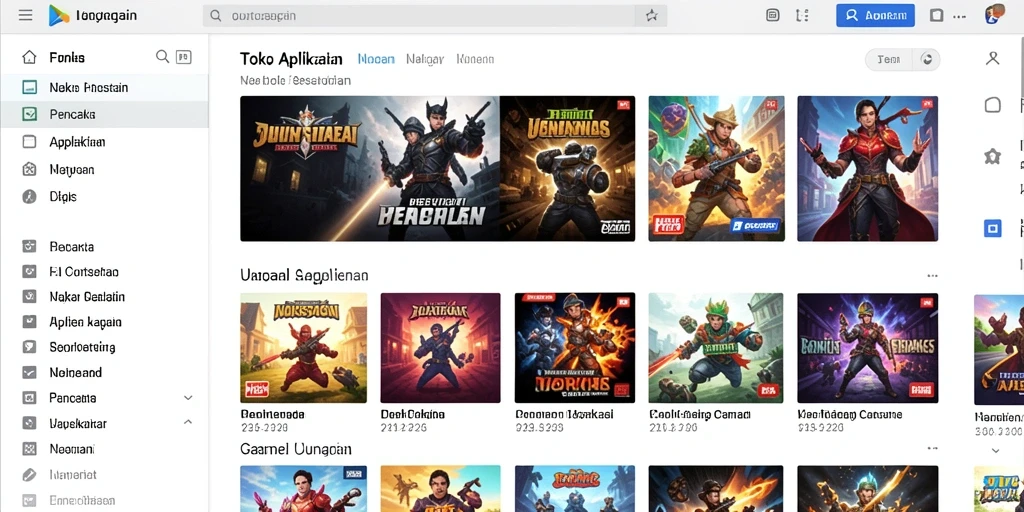This screenshot has width=1024, height=512.
Task: Expand the chevron below right edge thumbnail
Action: point(995,451)
